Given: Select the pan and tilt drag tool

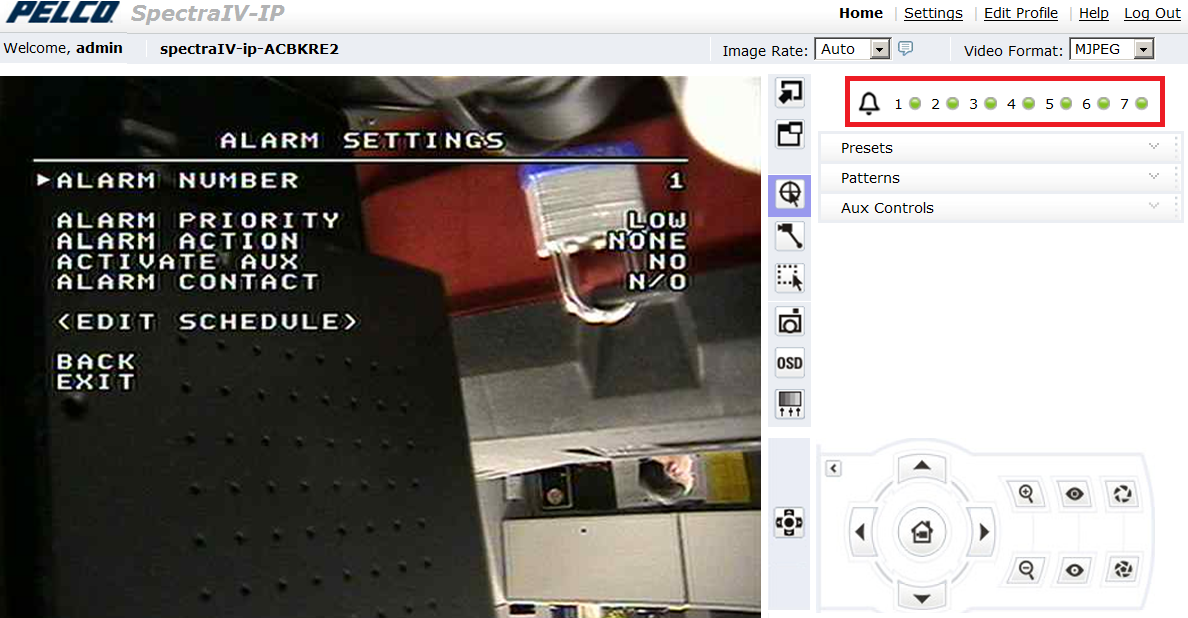Looking at the screenshot, I should click(x=789, y=236).
